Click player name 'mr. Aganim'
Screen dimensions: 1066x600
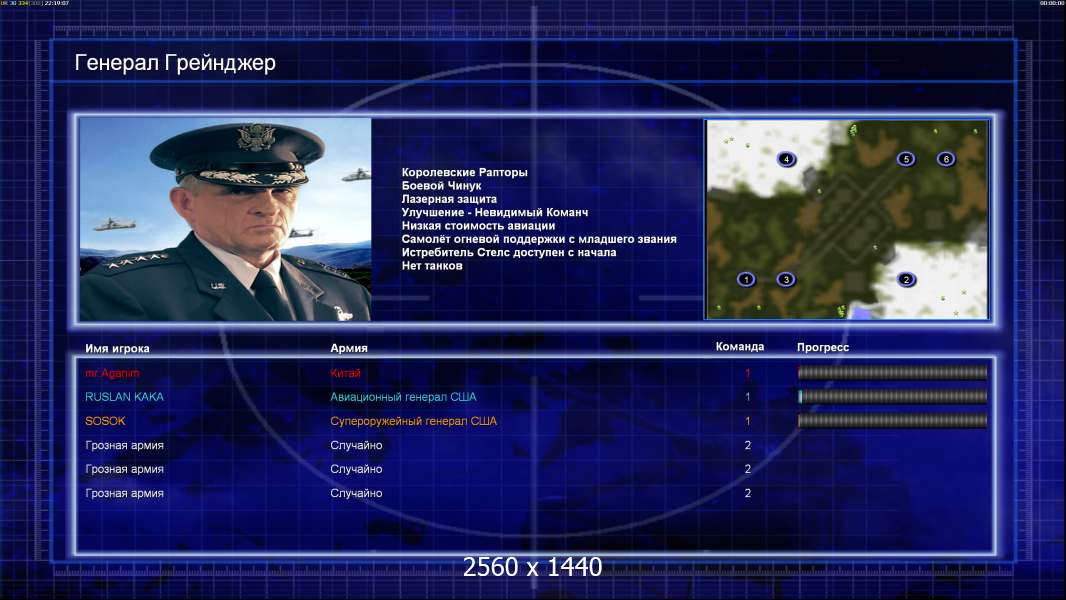(112, 373)
